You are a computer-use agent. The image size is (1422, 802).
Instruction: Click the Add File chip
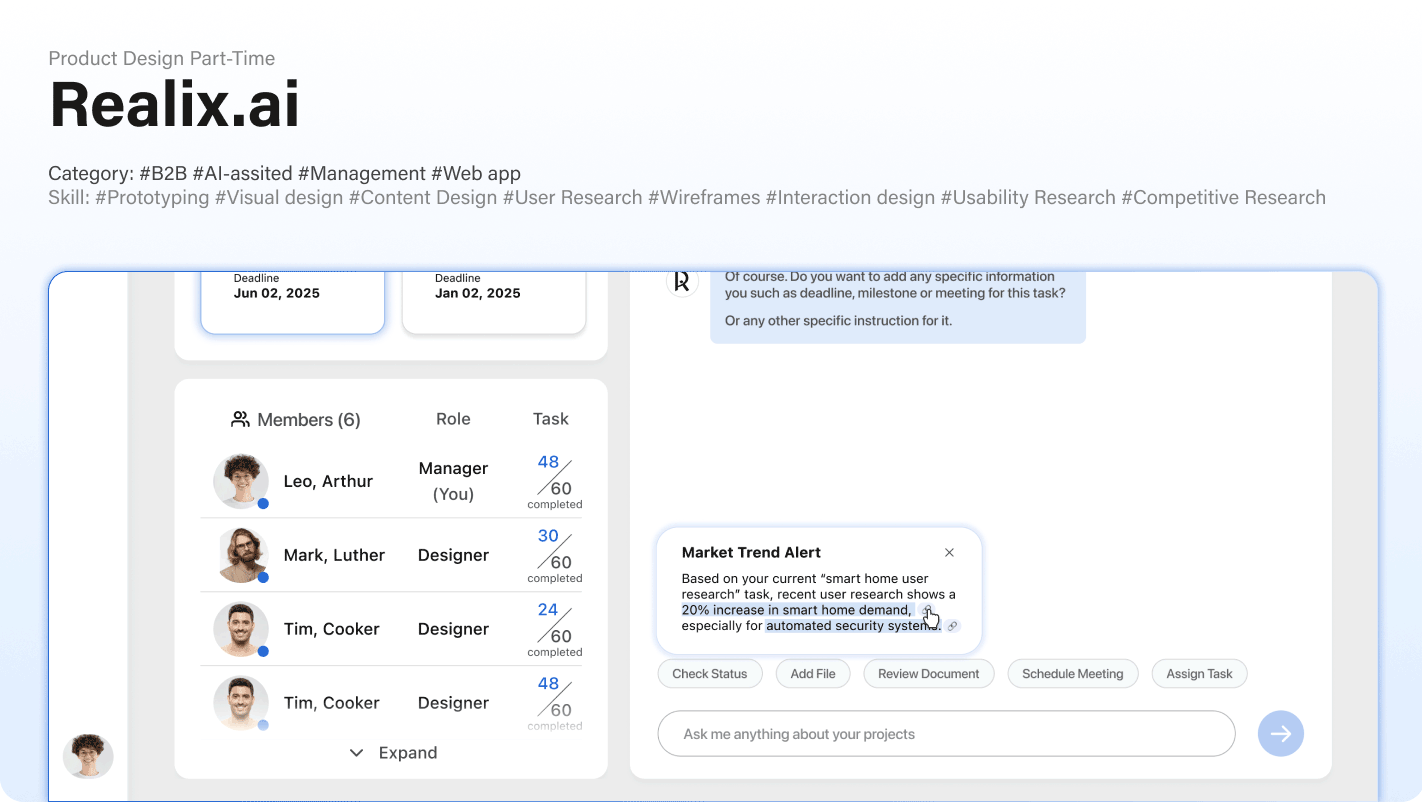click(813, 674)
